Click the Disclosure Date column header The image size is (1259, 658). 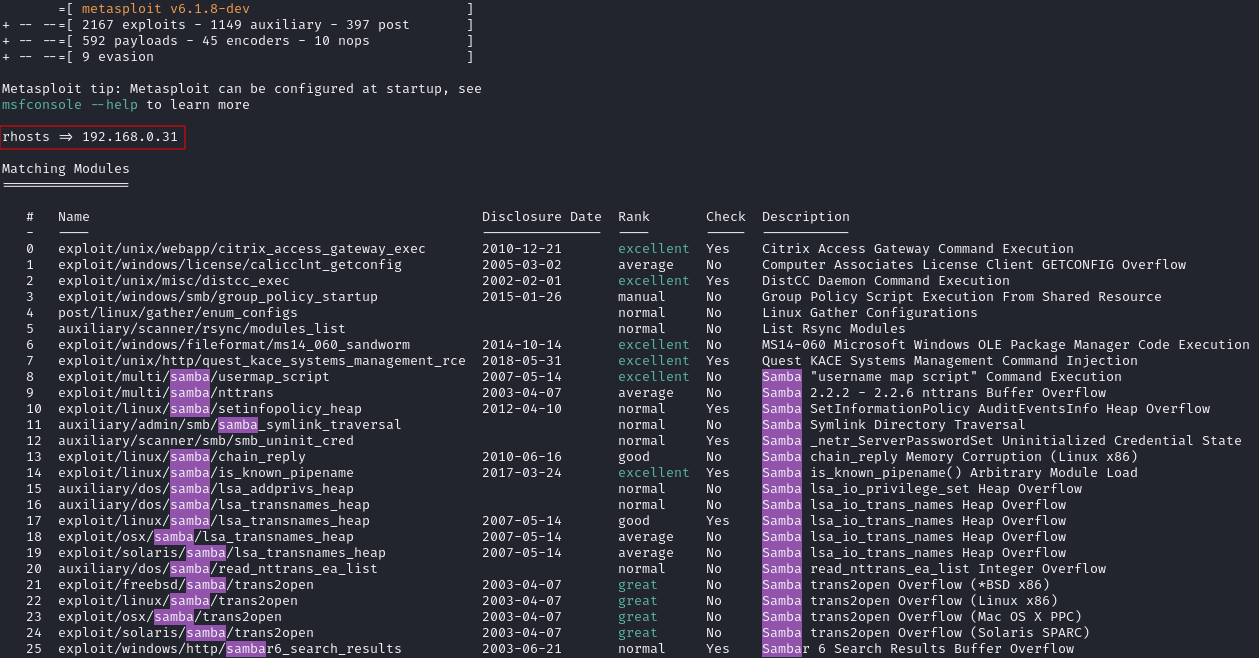pos(541,216)
